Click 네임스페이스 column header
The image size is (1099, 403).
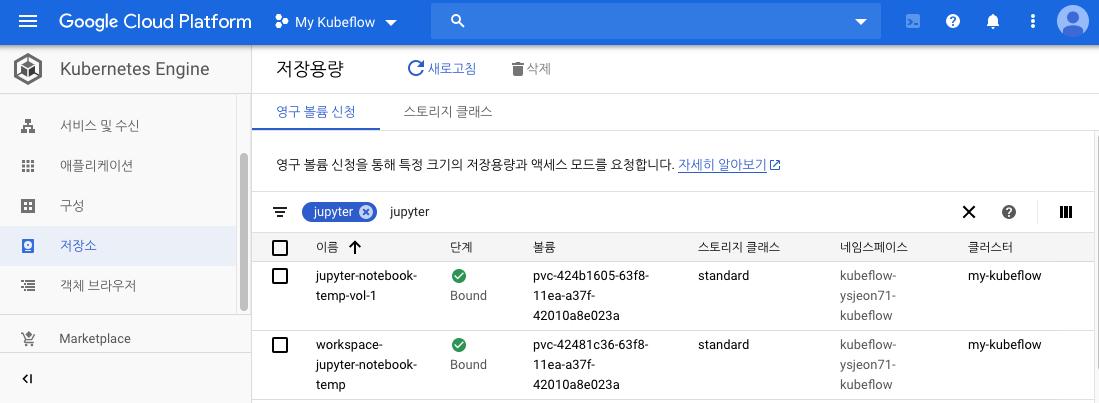coord(873,247)
